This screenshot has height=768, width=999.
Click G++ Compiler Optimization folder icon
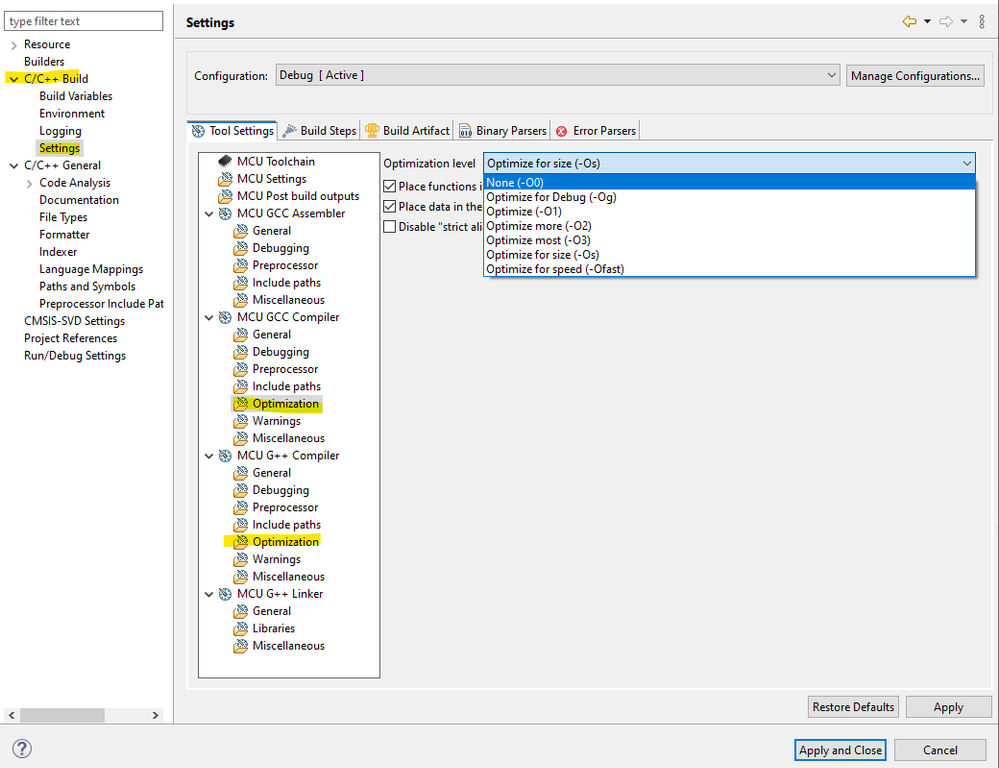241,542
